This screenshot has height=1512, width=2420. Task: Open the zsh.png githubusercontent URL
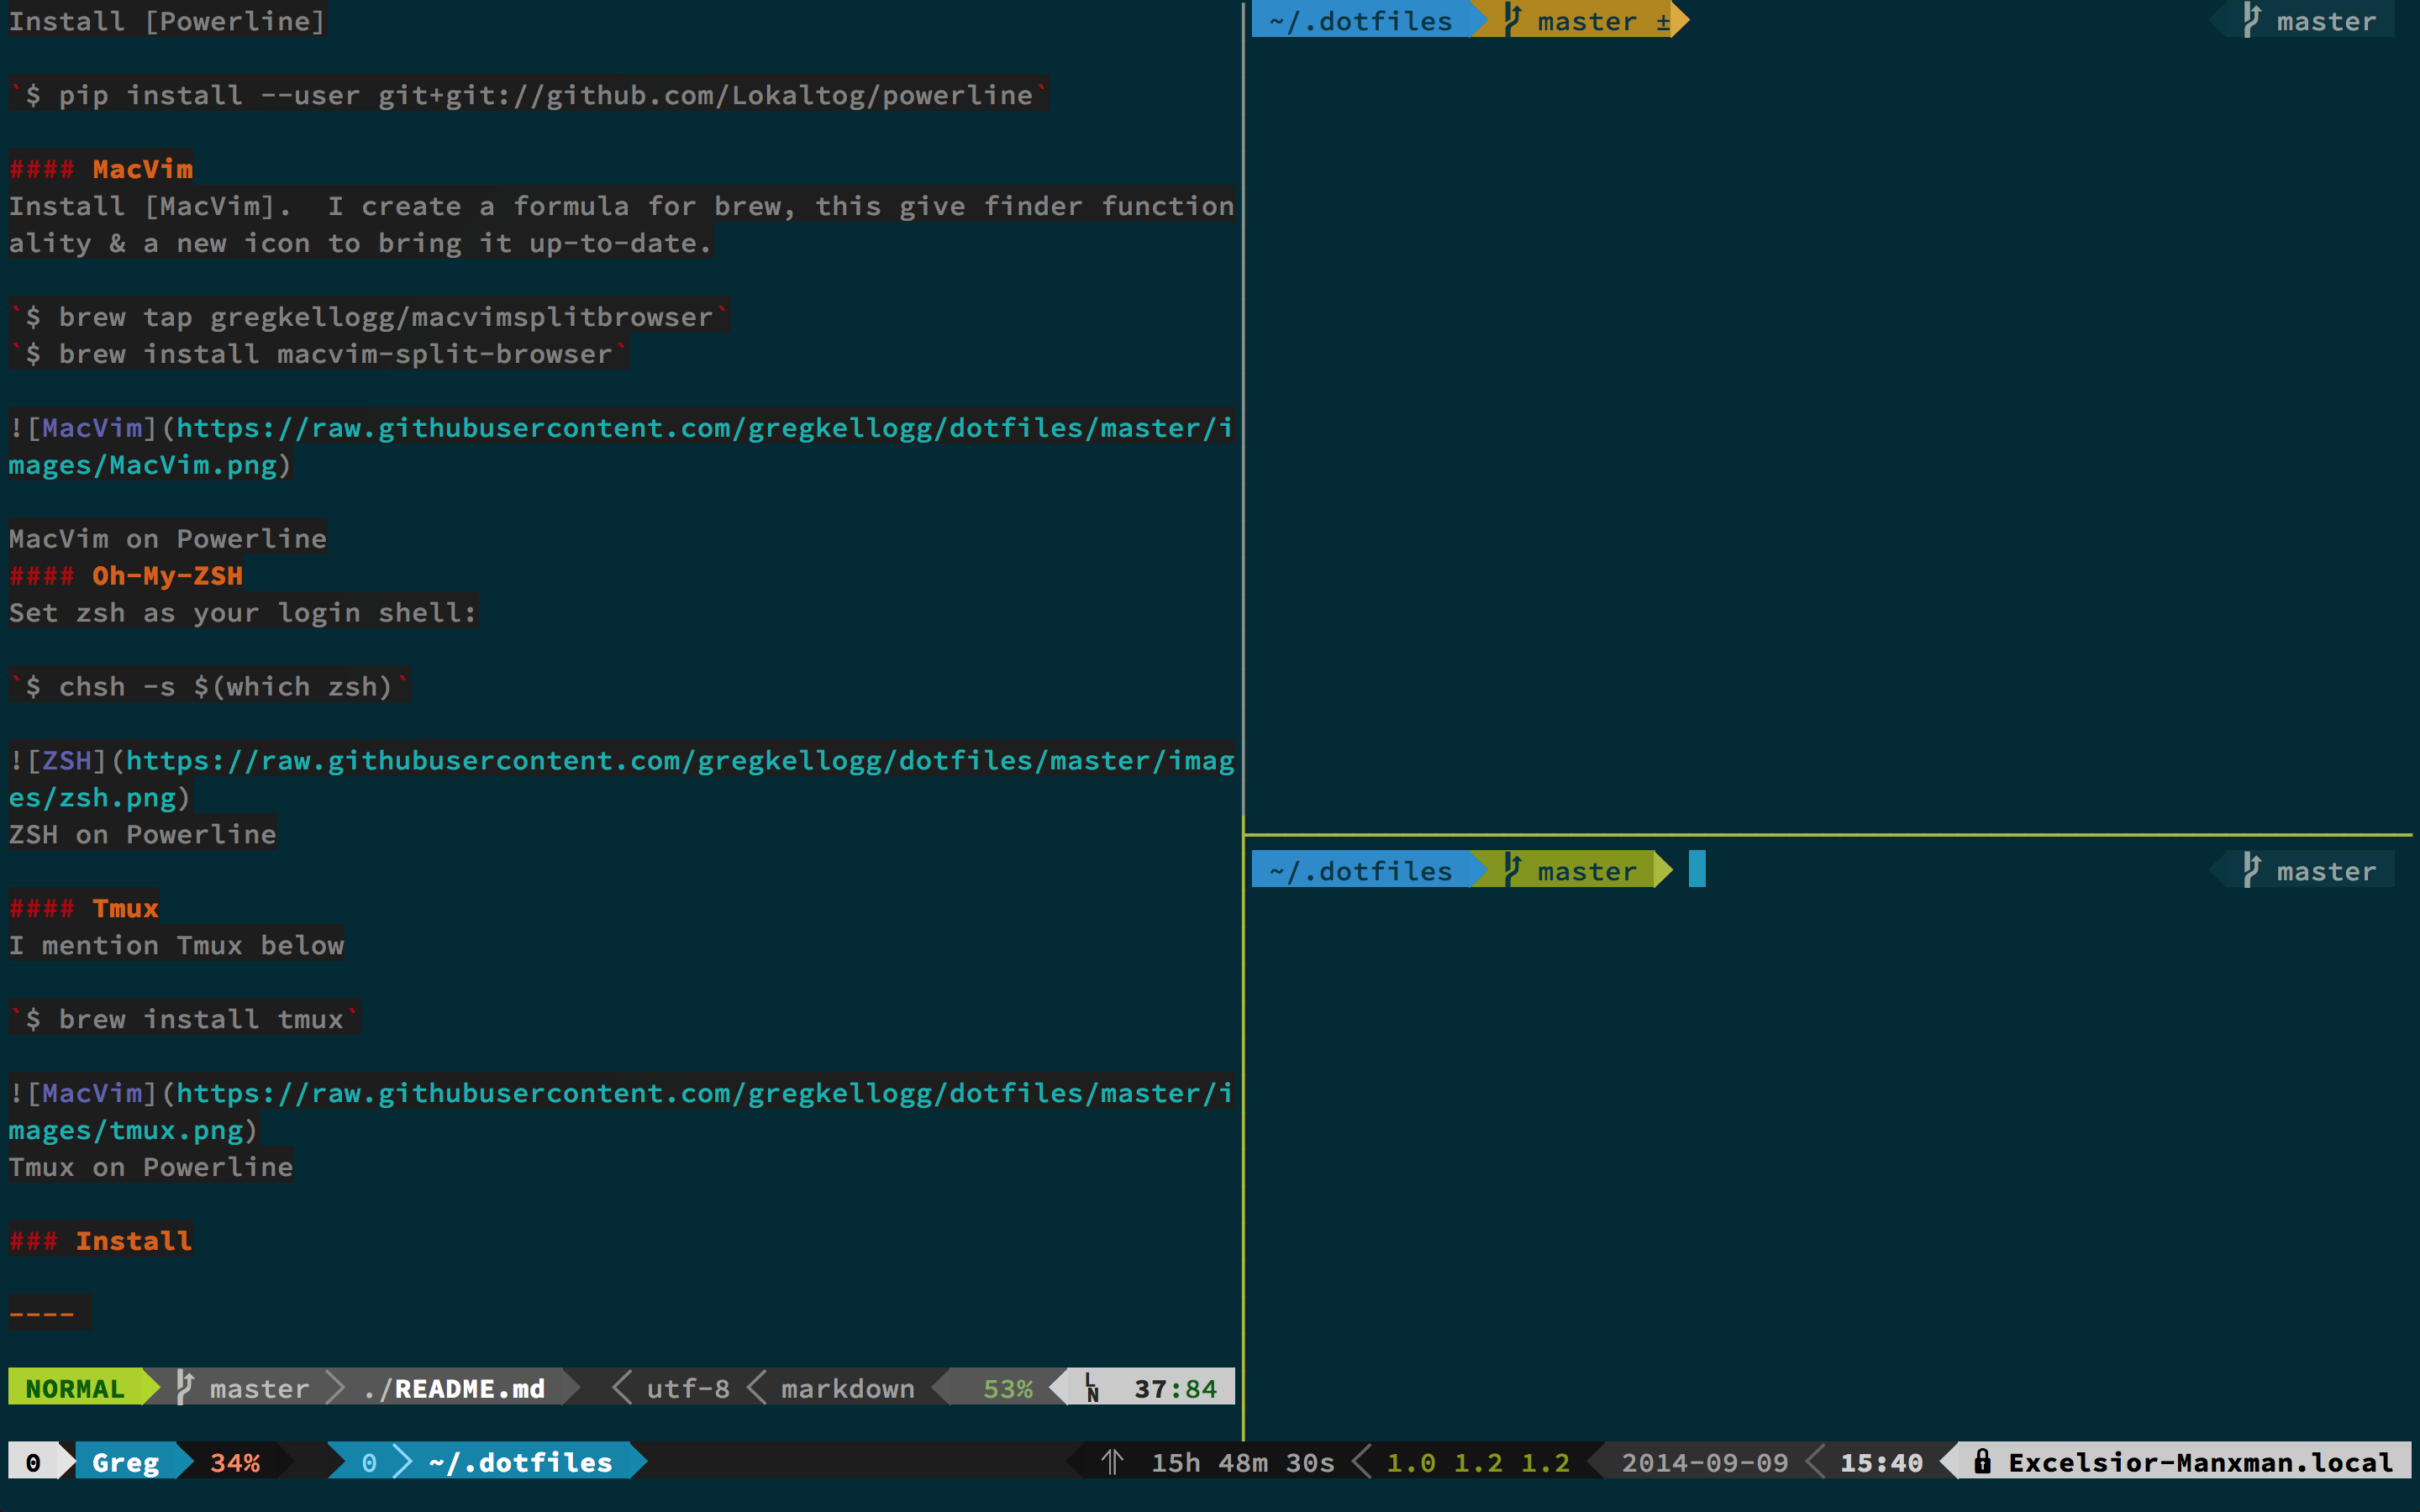tap(680, 761)
